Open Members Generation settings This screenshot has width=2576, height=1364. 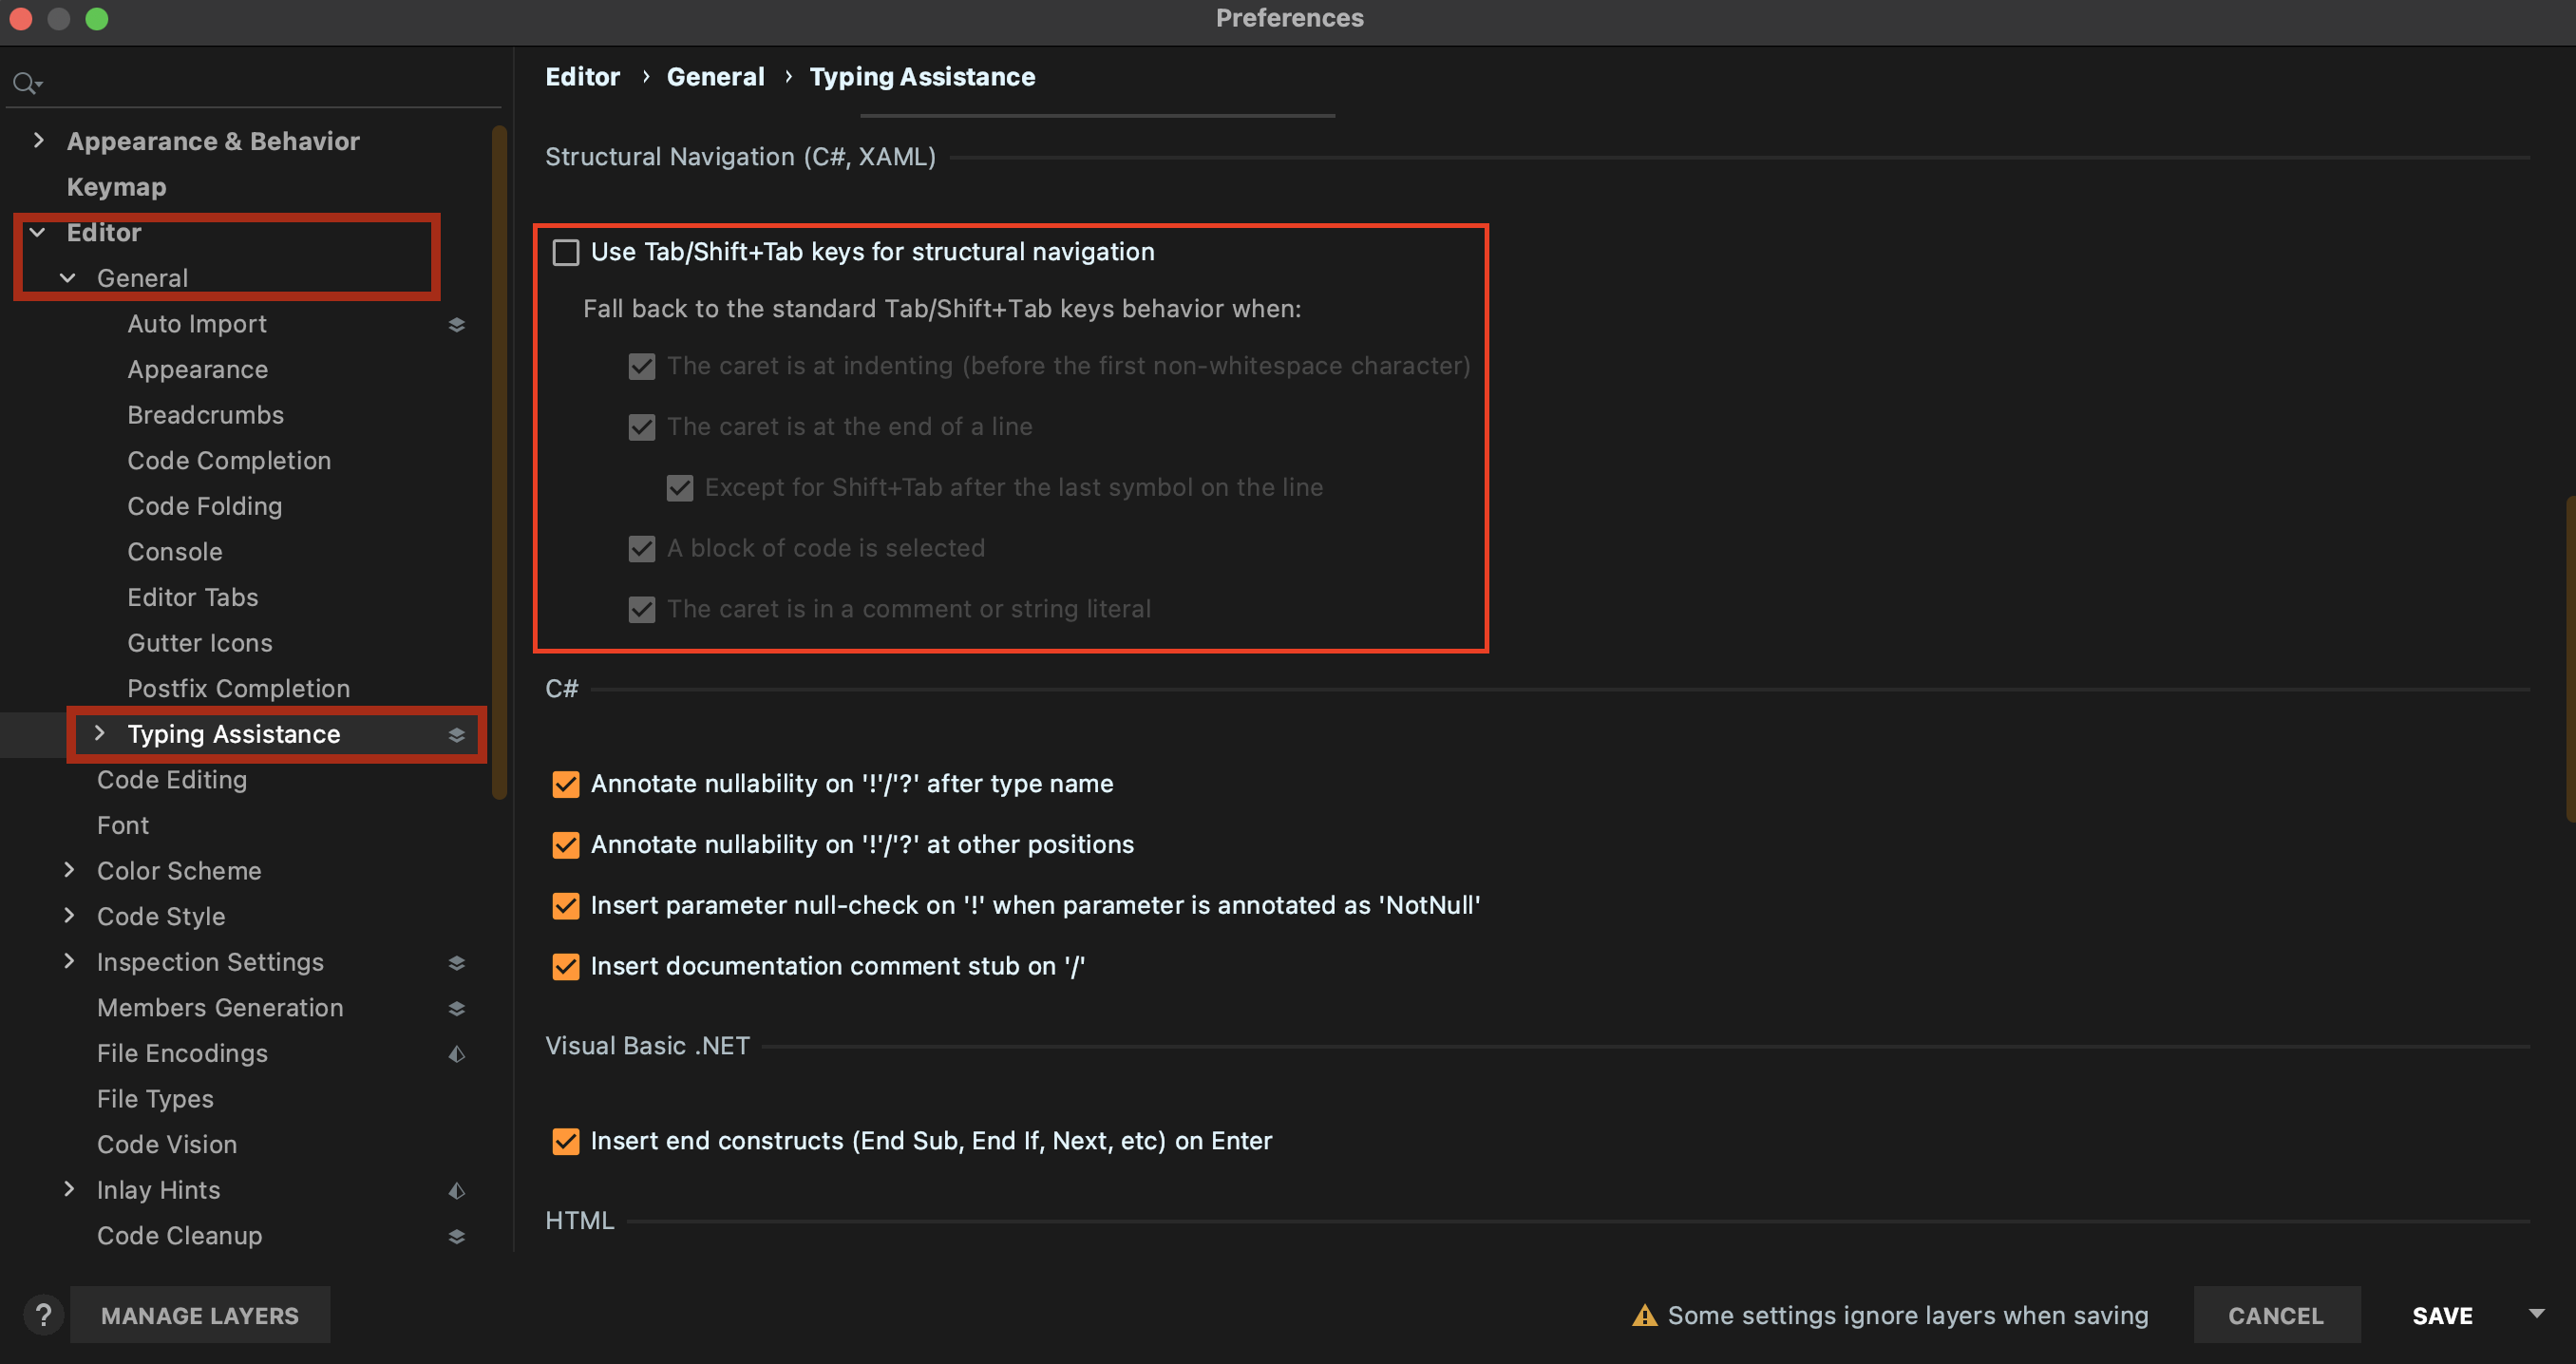click(220, 1008)
